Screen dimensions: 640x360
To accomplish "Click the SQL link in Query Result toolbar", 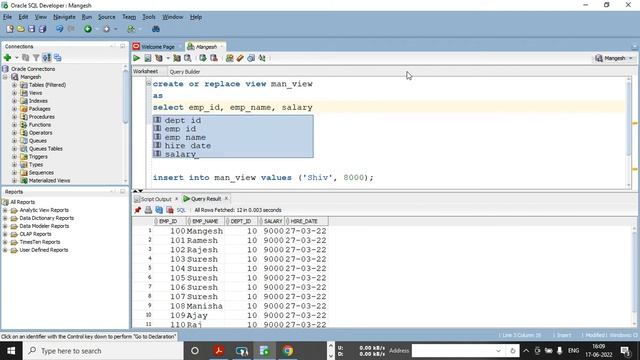I will click(x=181, y=210).
